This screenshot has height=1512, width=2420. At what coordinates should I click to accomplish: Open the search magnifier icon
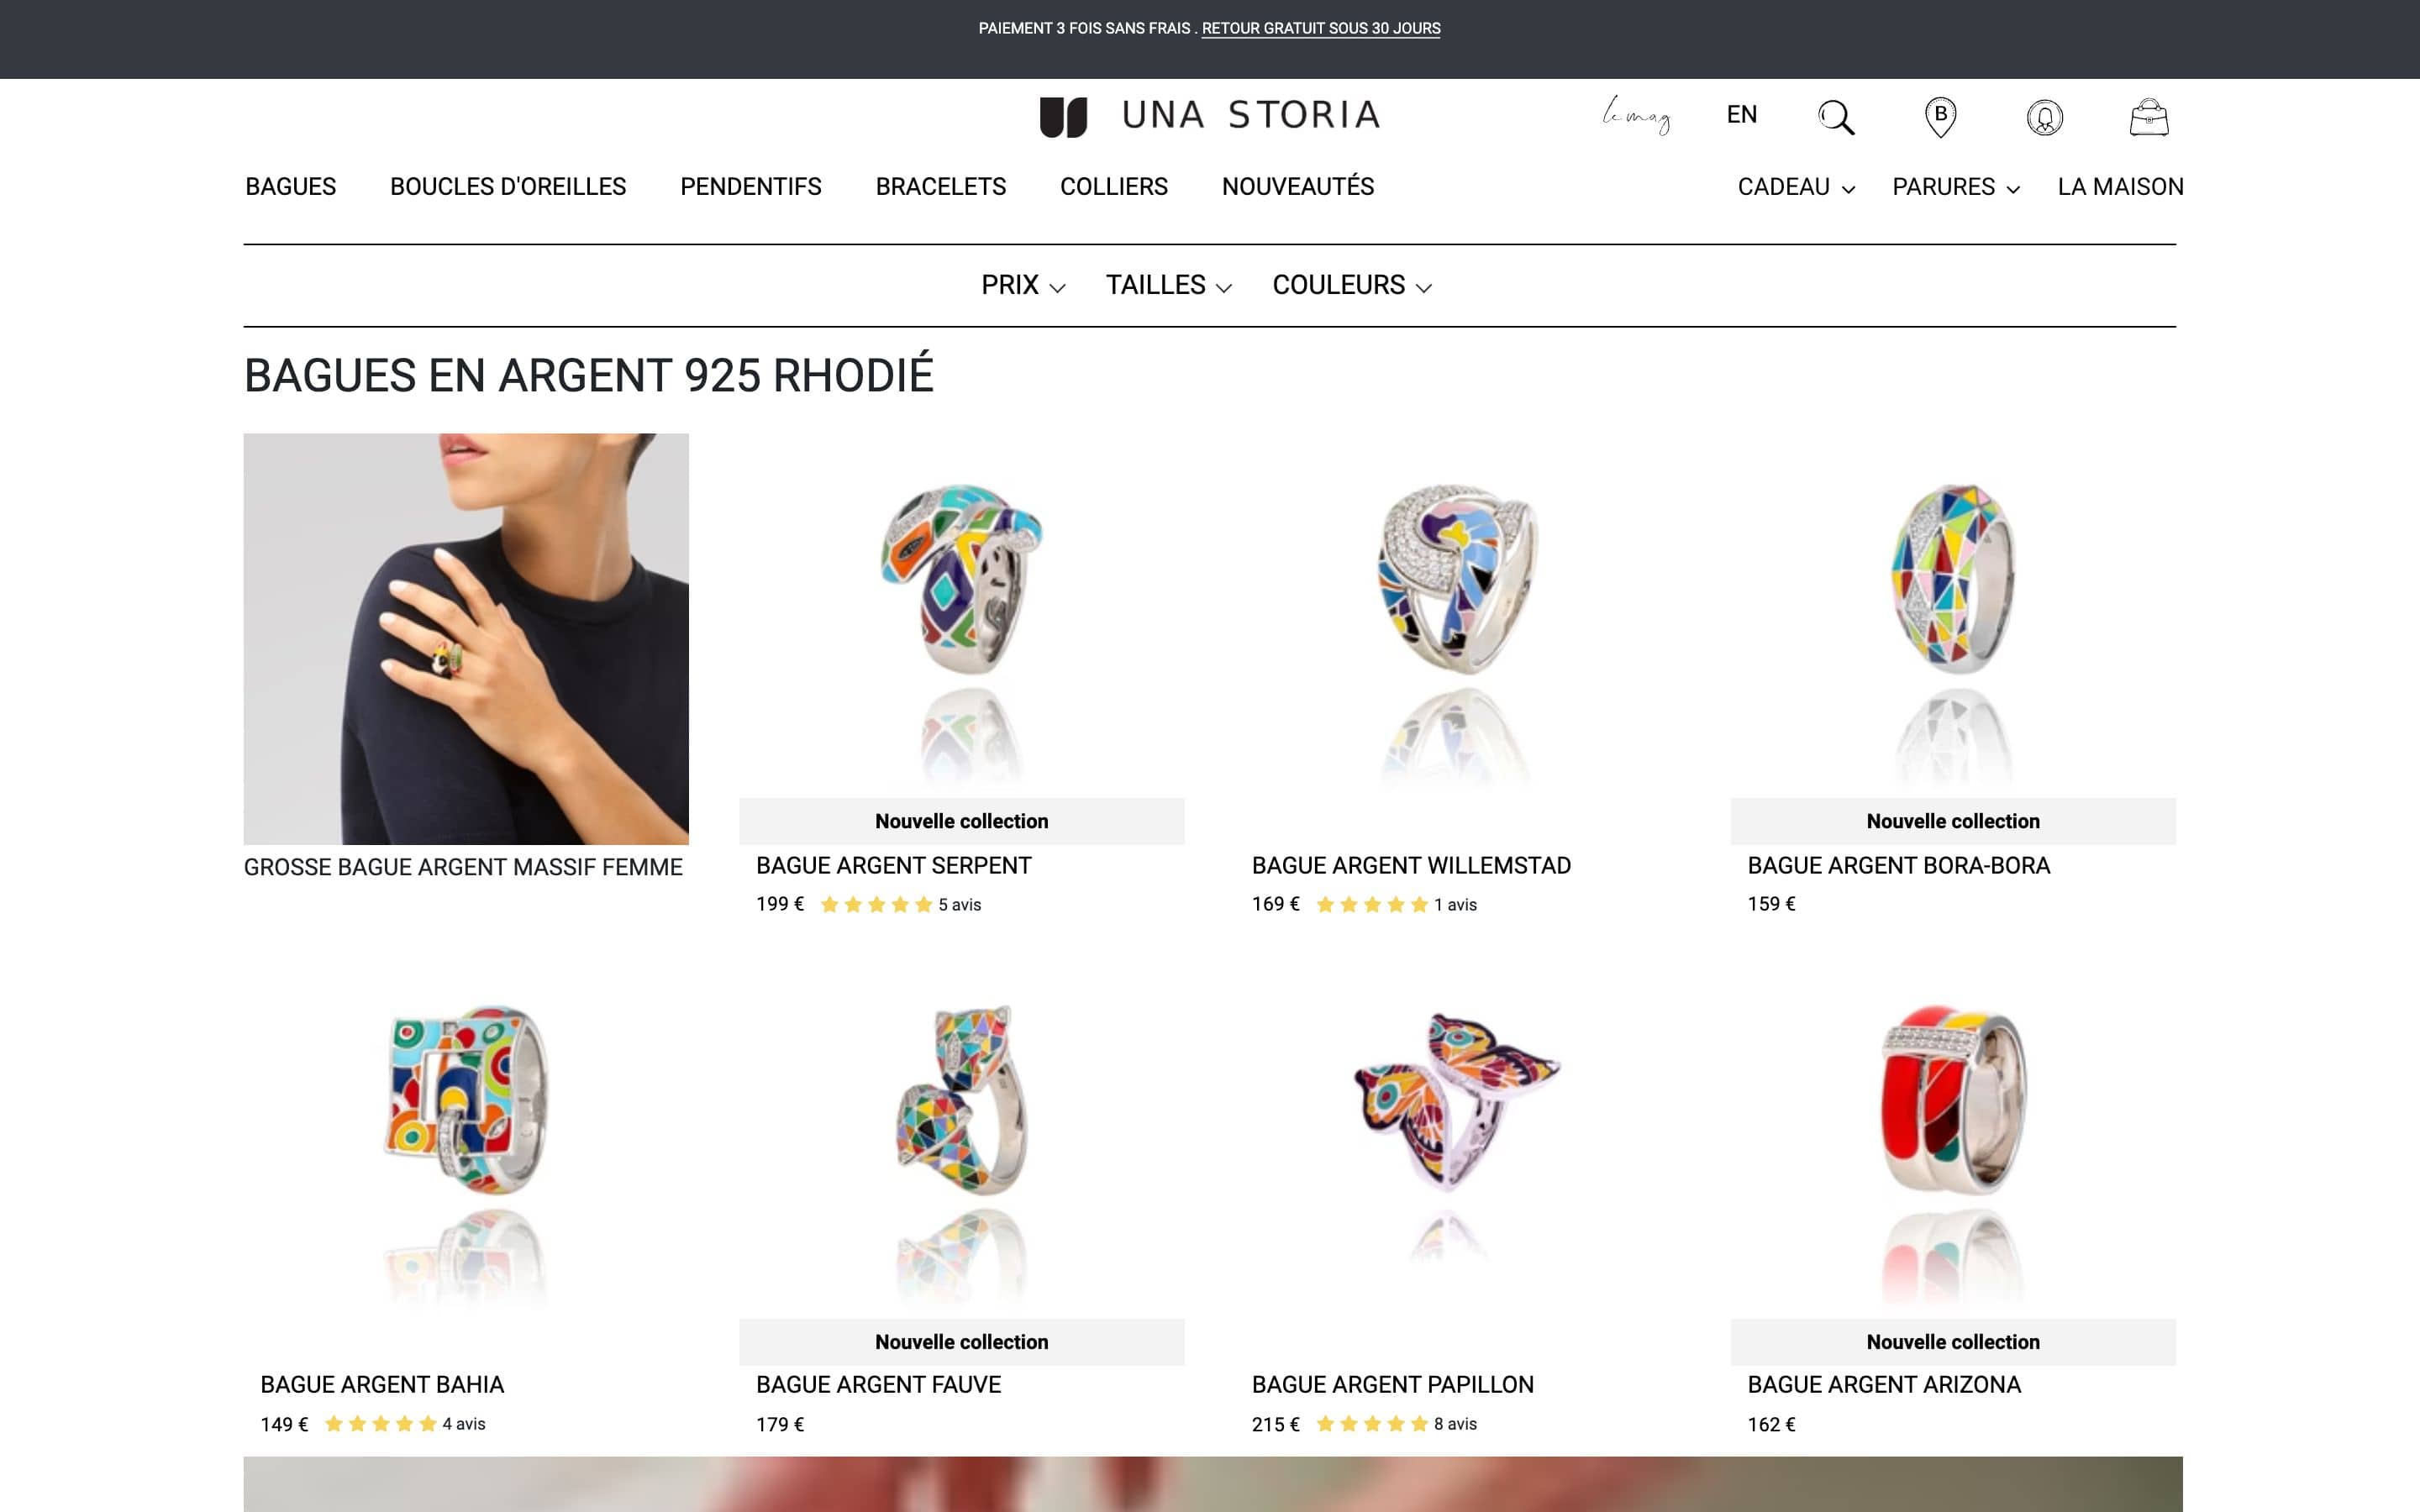point(1836,117)
